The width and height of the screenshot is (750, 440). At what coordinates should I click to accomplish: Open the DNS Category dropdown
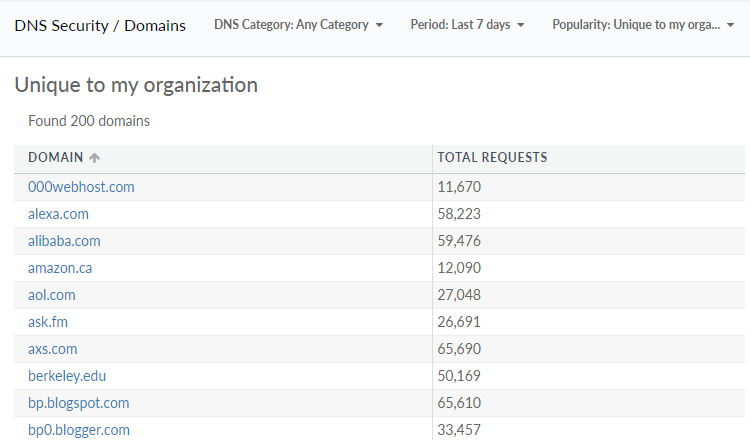point(298,25)
